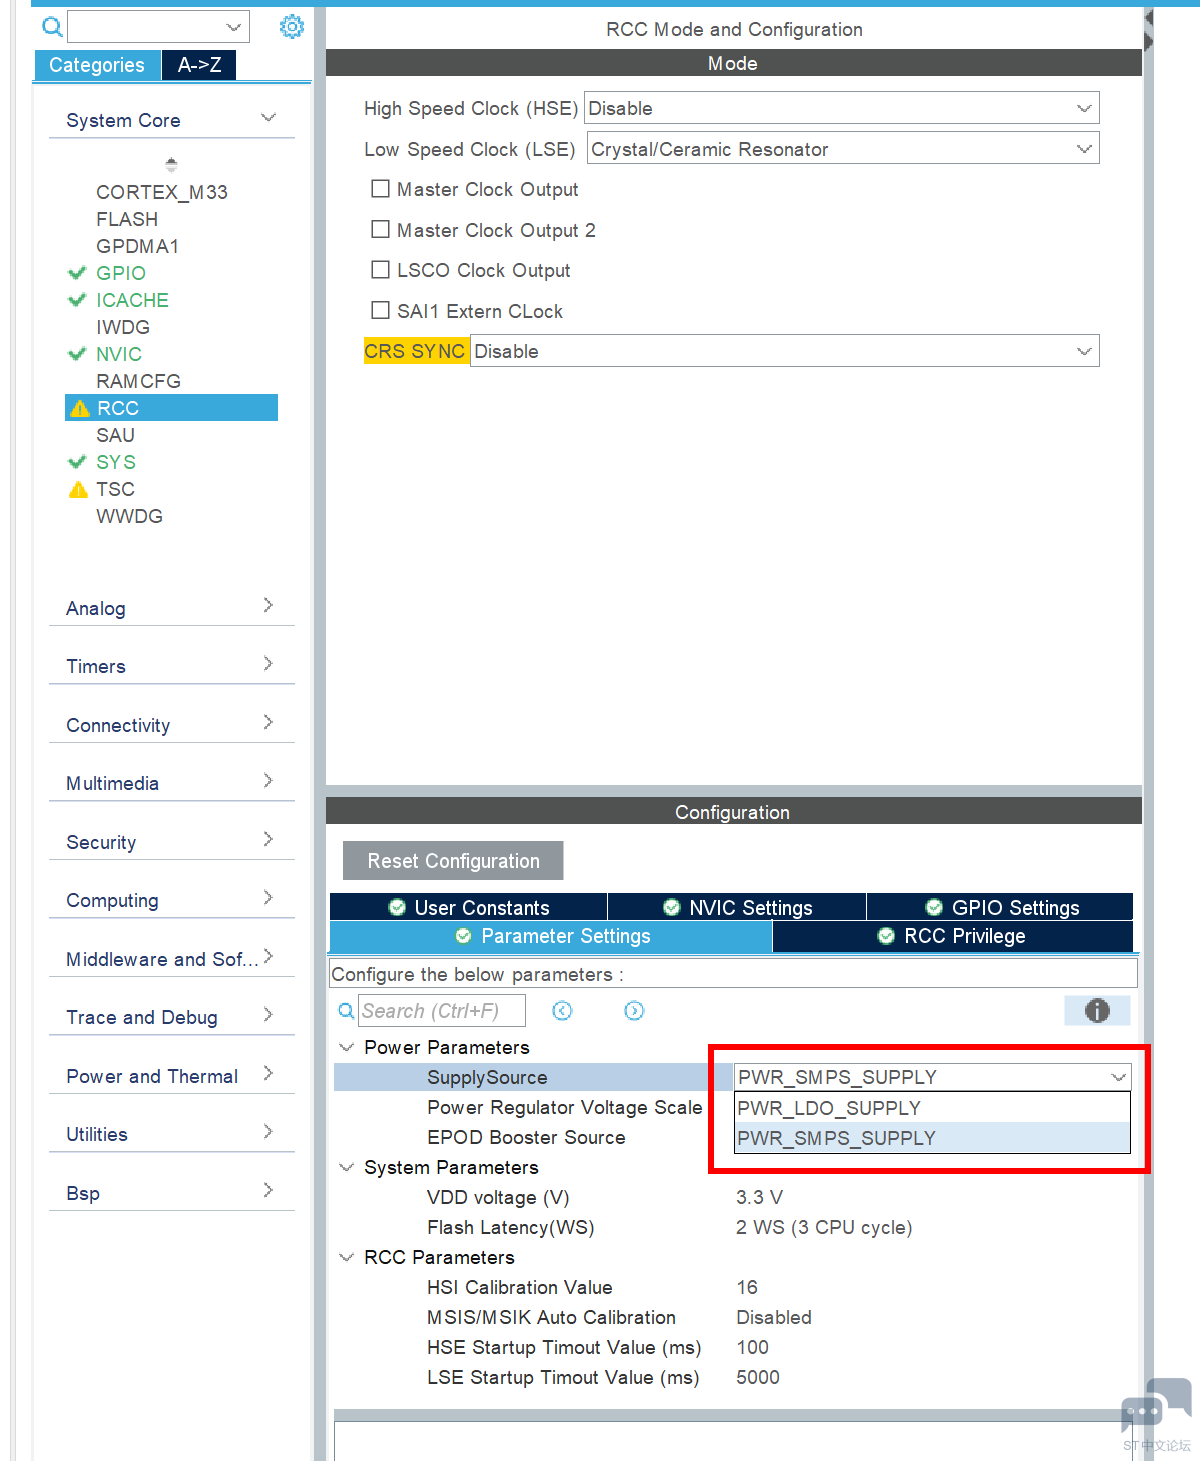Select FLASH peripheral
1200x1461 pixels.
tap(127, 219)
